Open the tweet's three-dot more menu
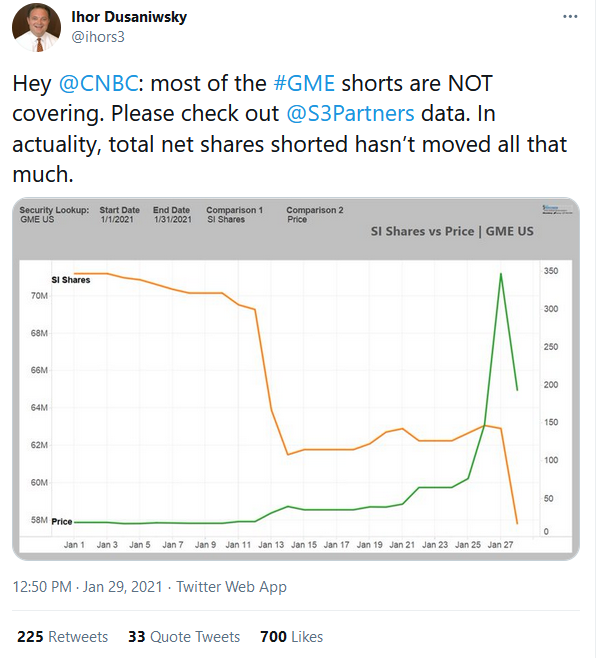Screen dimensions: 600x658 tap(569, 18)
